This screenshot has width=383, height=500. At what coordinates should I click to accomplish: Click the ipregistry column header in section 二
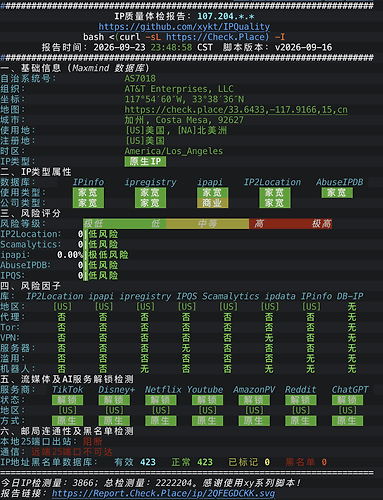150,182
